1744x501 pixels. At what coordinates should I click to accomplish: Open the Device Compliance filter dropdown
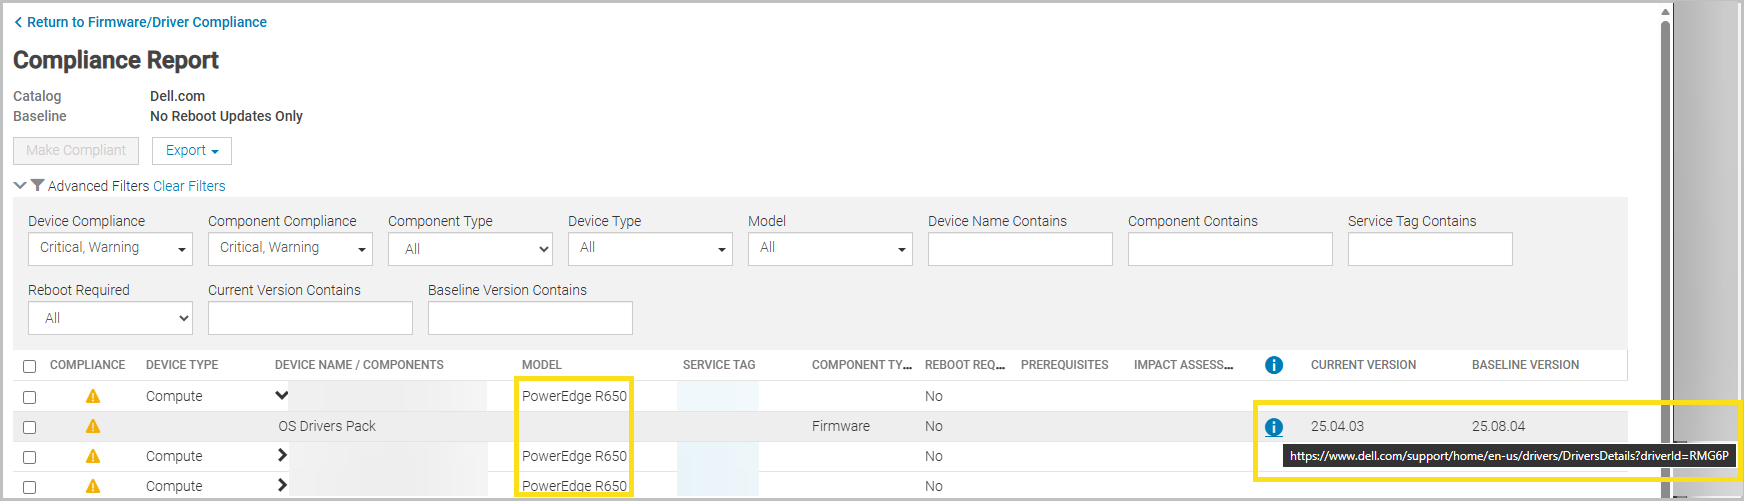(x=110, y=248)
